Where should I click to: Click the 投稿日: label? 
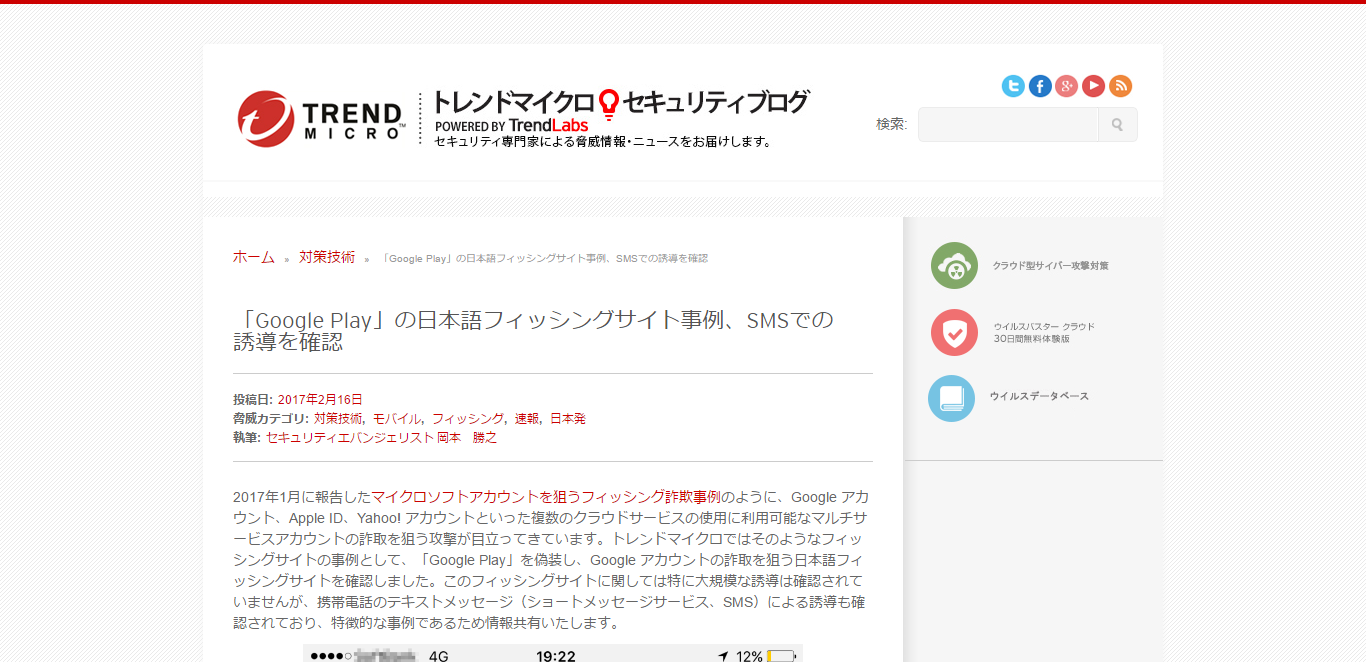[253, 399]
